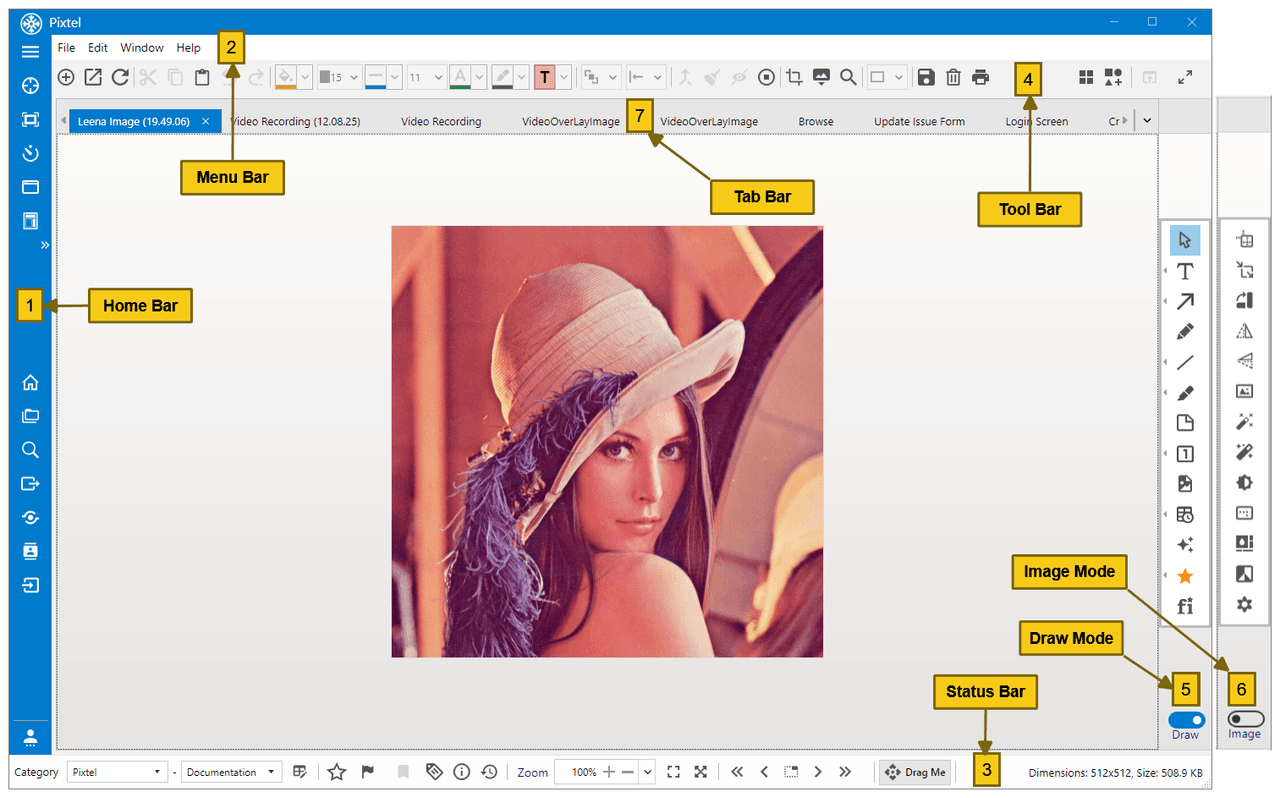Open the shape rectangle dropdown in toolbar
The width and height of the screenshot is (1280, 798).
coord(887,77)
